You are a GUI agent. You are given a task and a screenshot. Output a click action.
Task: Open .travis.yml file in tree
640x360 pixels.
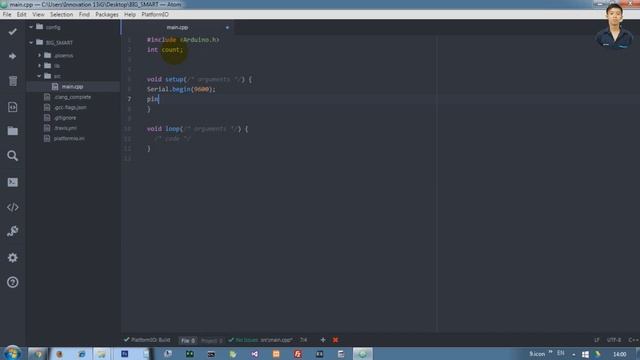point(65,128)
